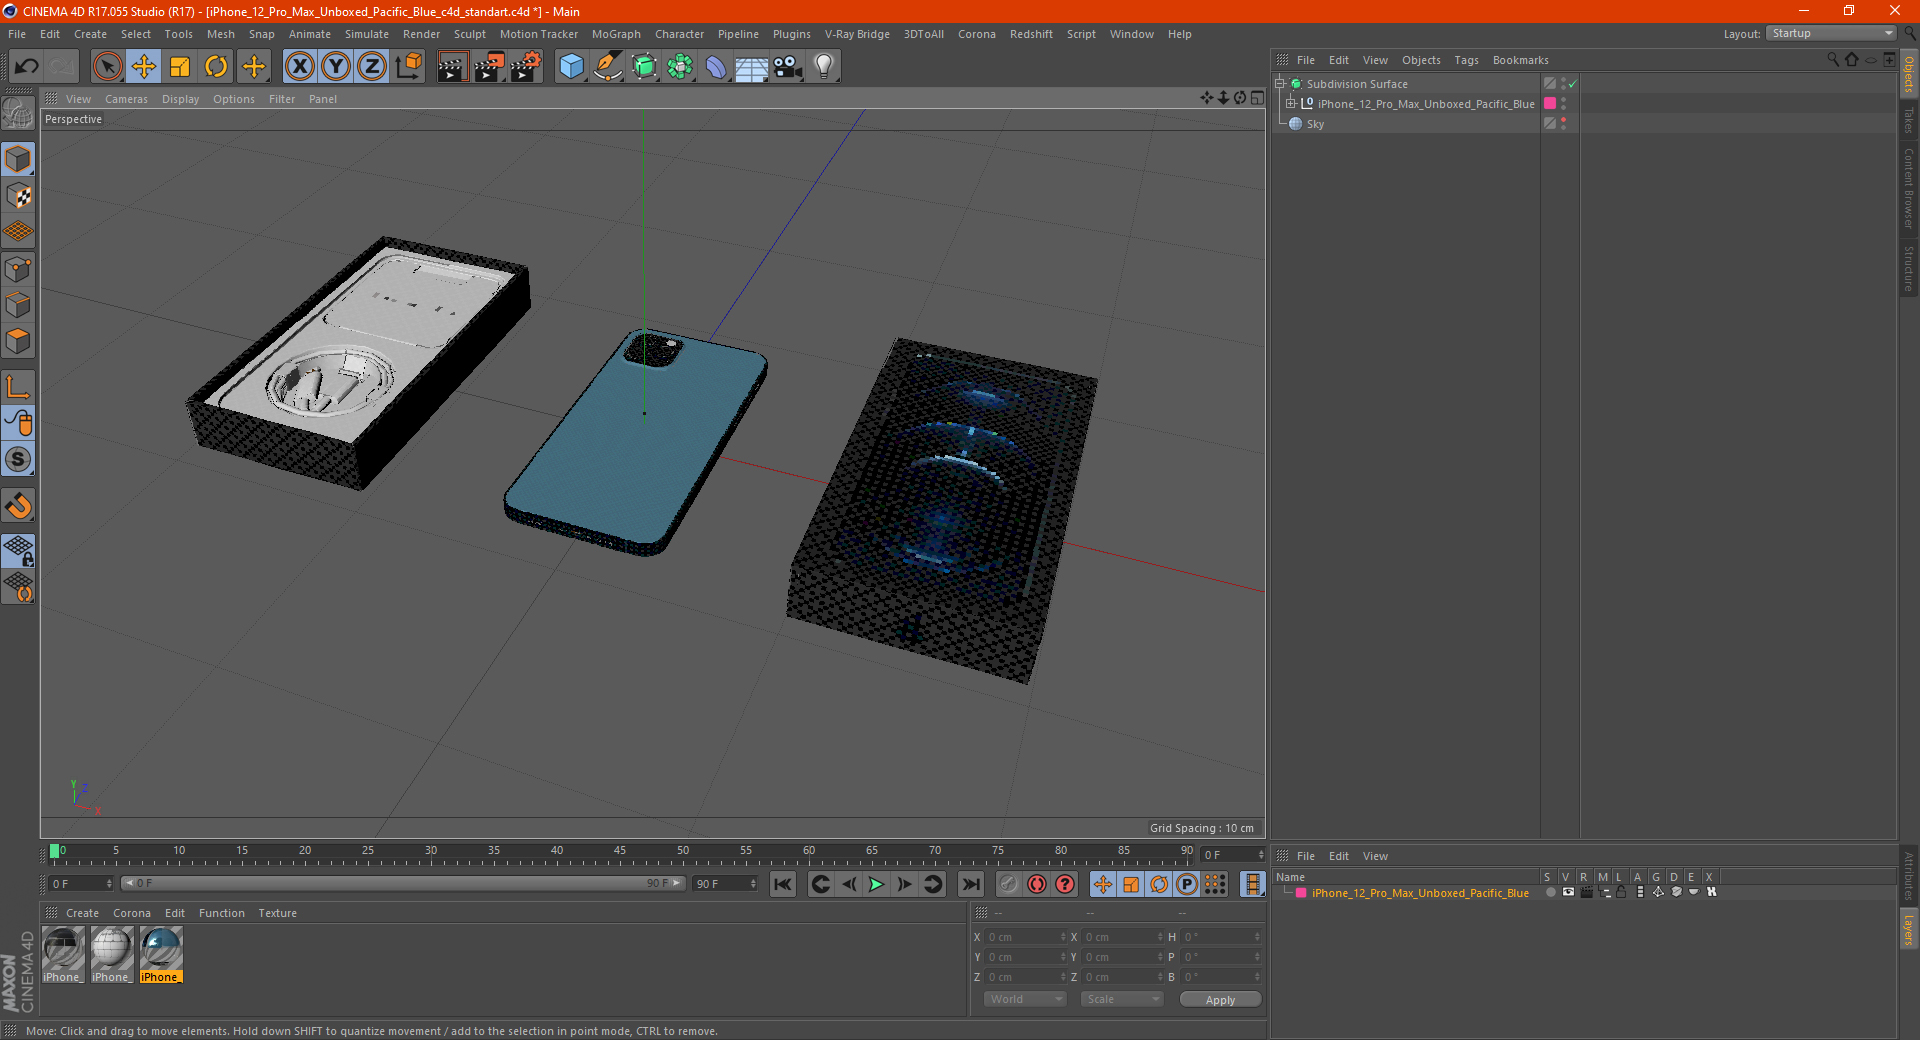The width and height of the screenshot is (1920, 1040).
Task: Click the pink layer swatch of iPhone object
Action: coord(1550,104)
